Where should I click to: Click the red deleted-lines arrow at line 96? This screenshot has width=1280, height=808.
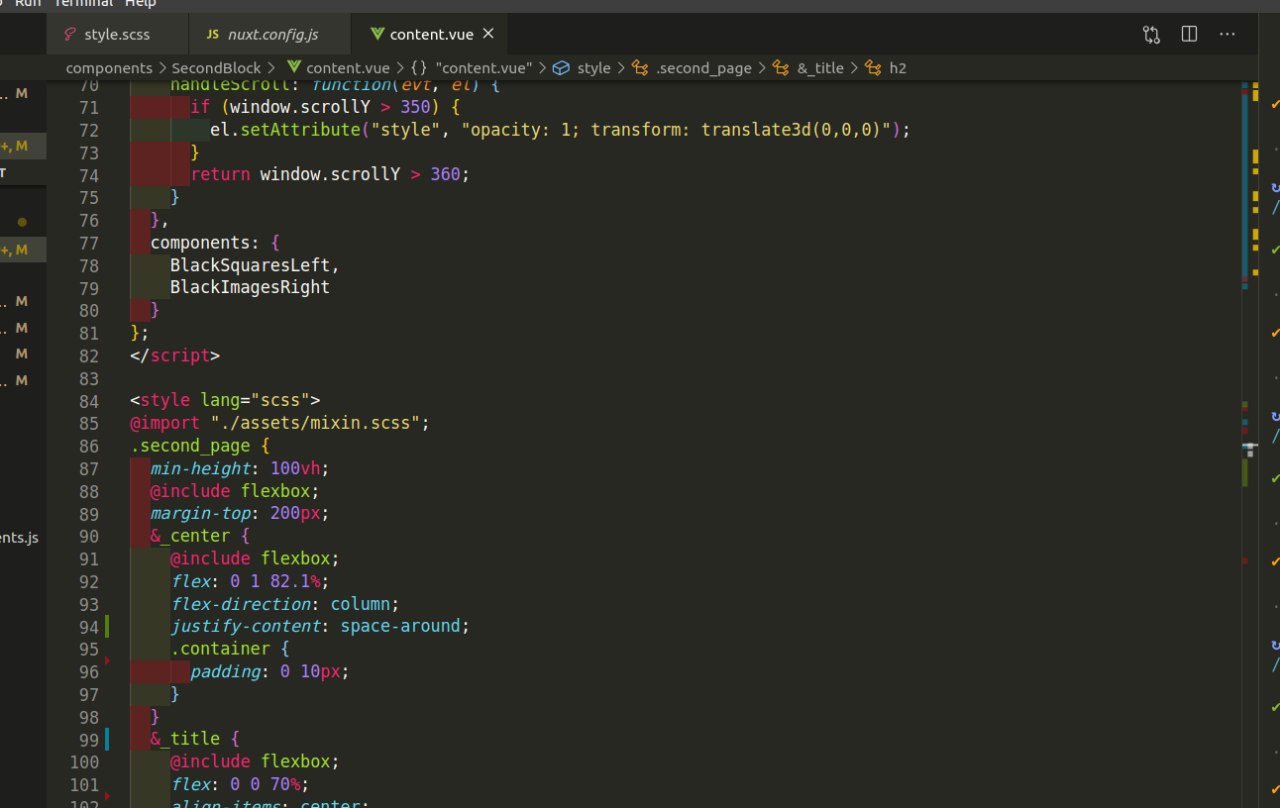[107, 660]
